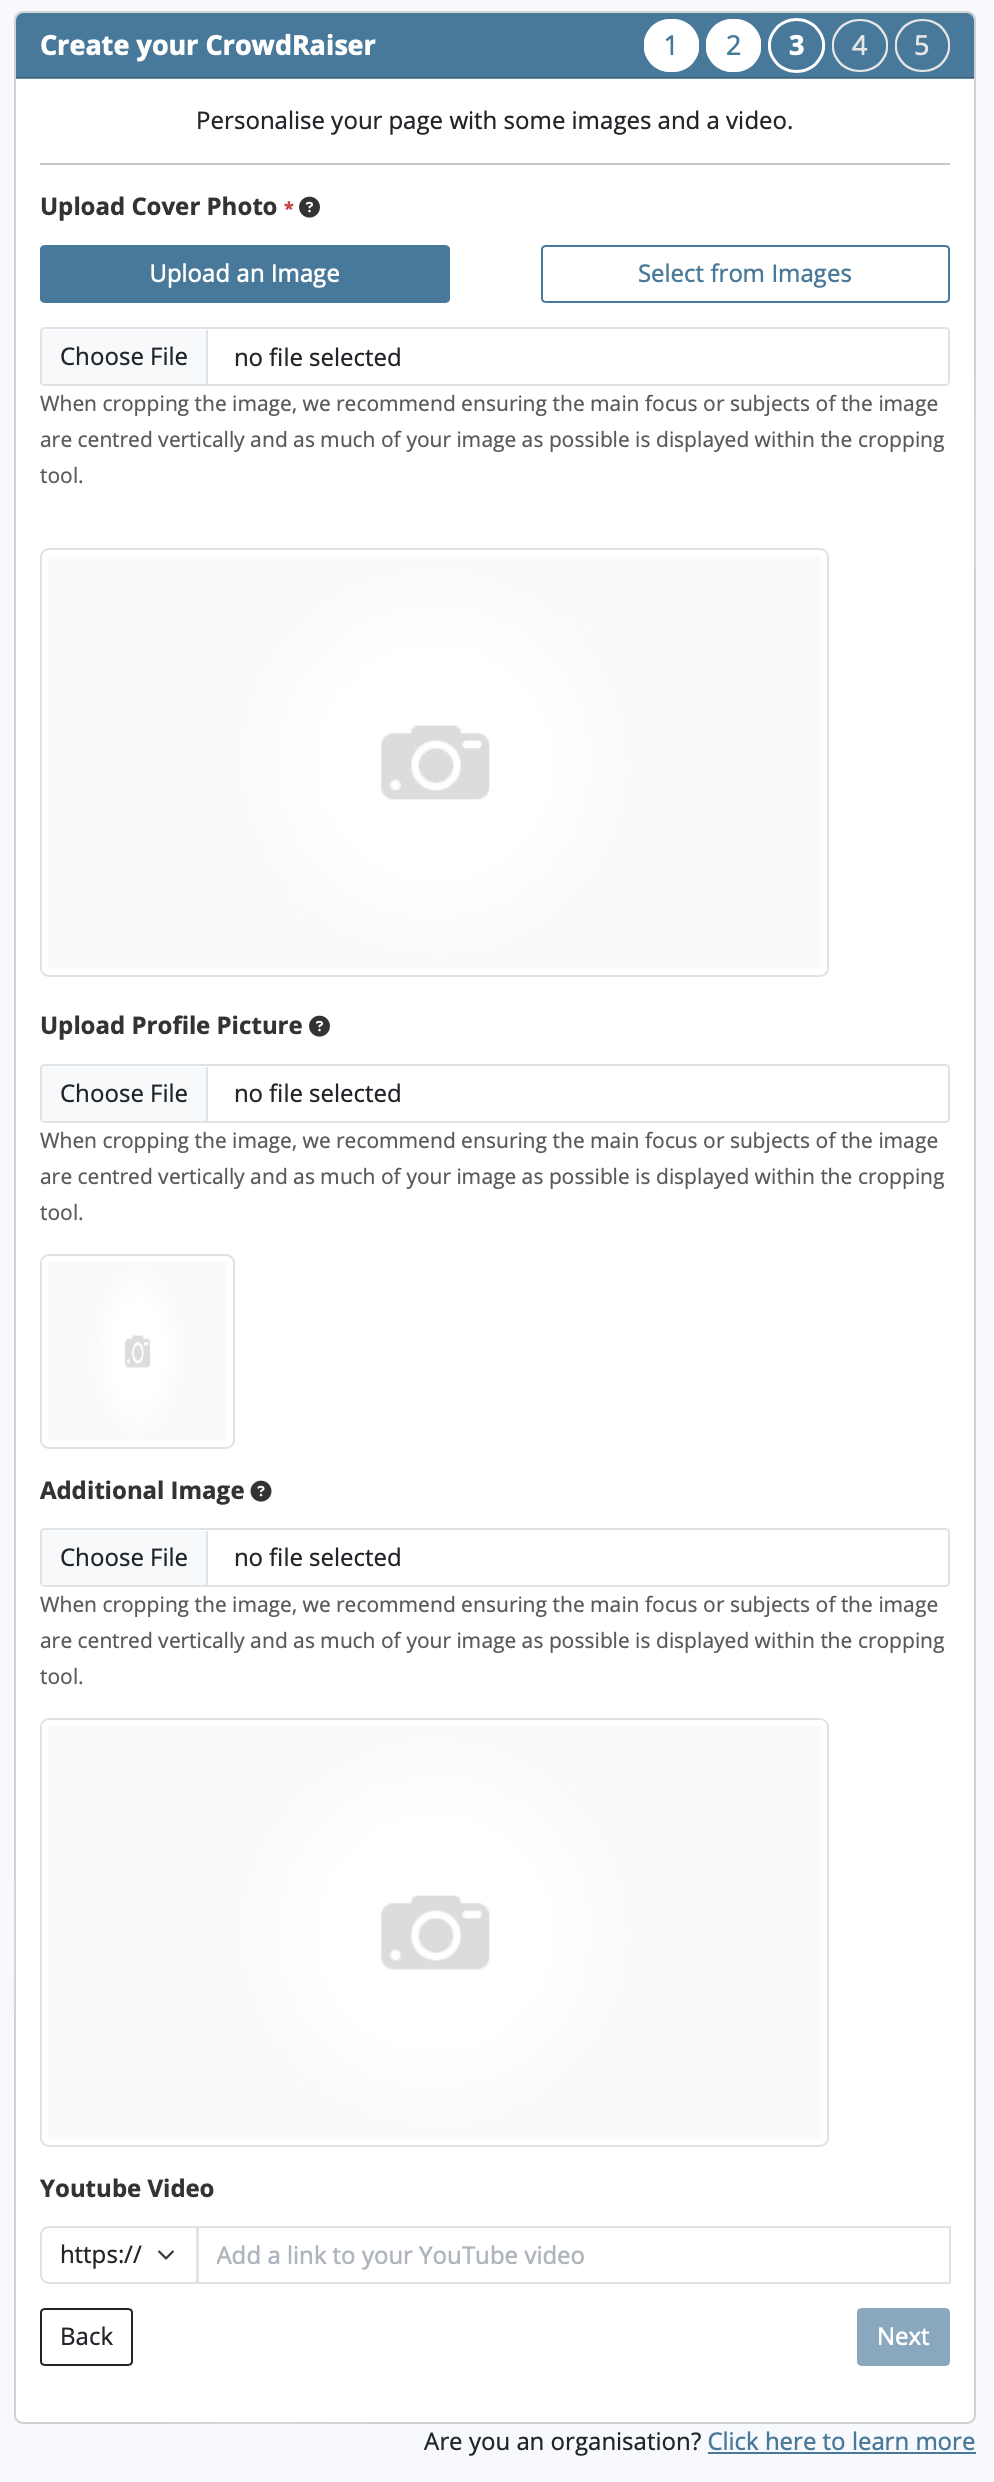This screenshot has width=994, height=2482.
Task: Click help icon beside Upload Profile Picture
Action: pos(319,1026)
